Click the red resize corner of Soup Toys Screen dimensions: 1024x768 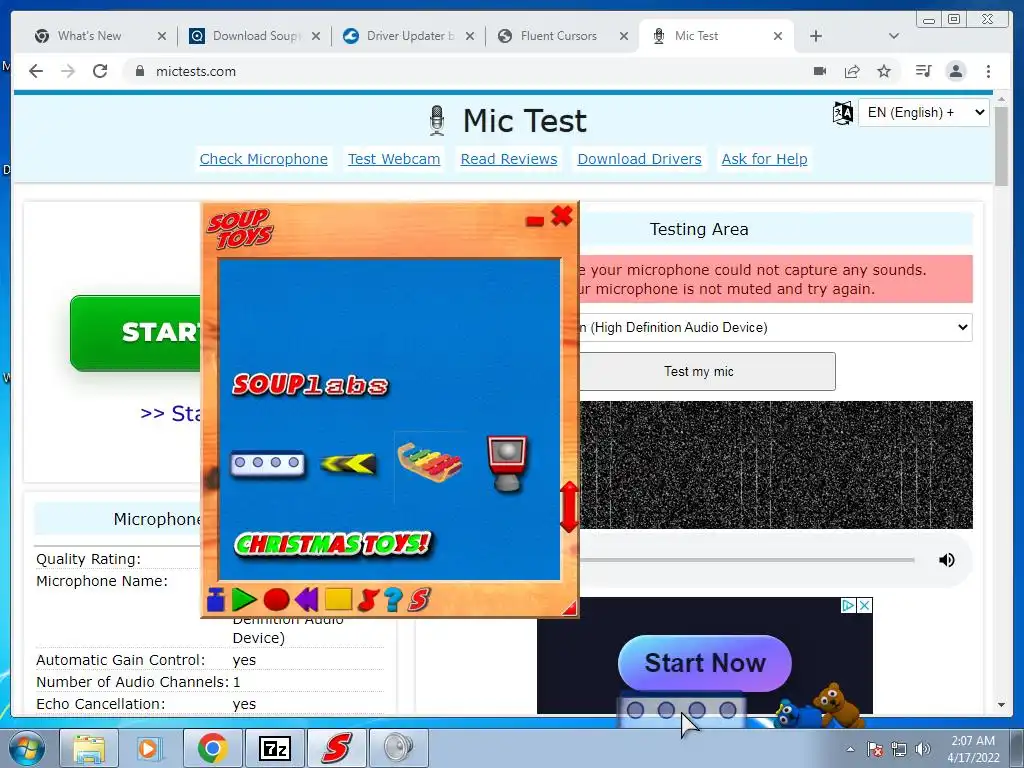coord(570,608)
